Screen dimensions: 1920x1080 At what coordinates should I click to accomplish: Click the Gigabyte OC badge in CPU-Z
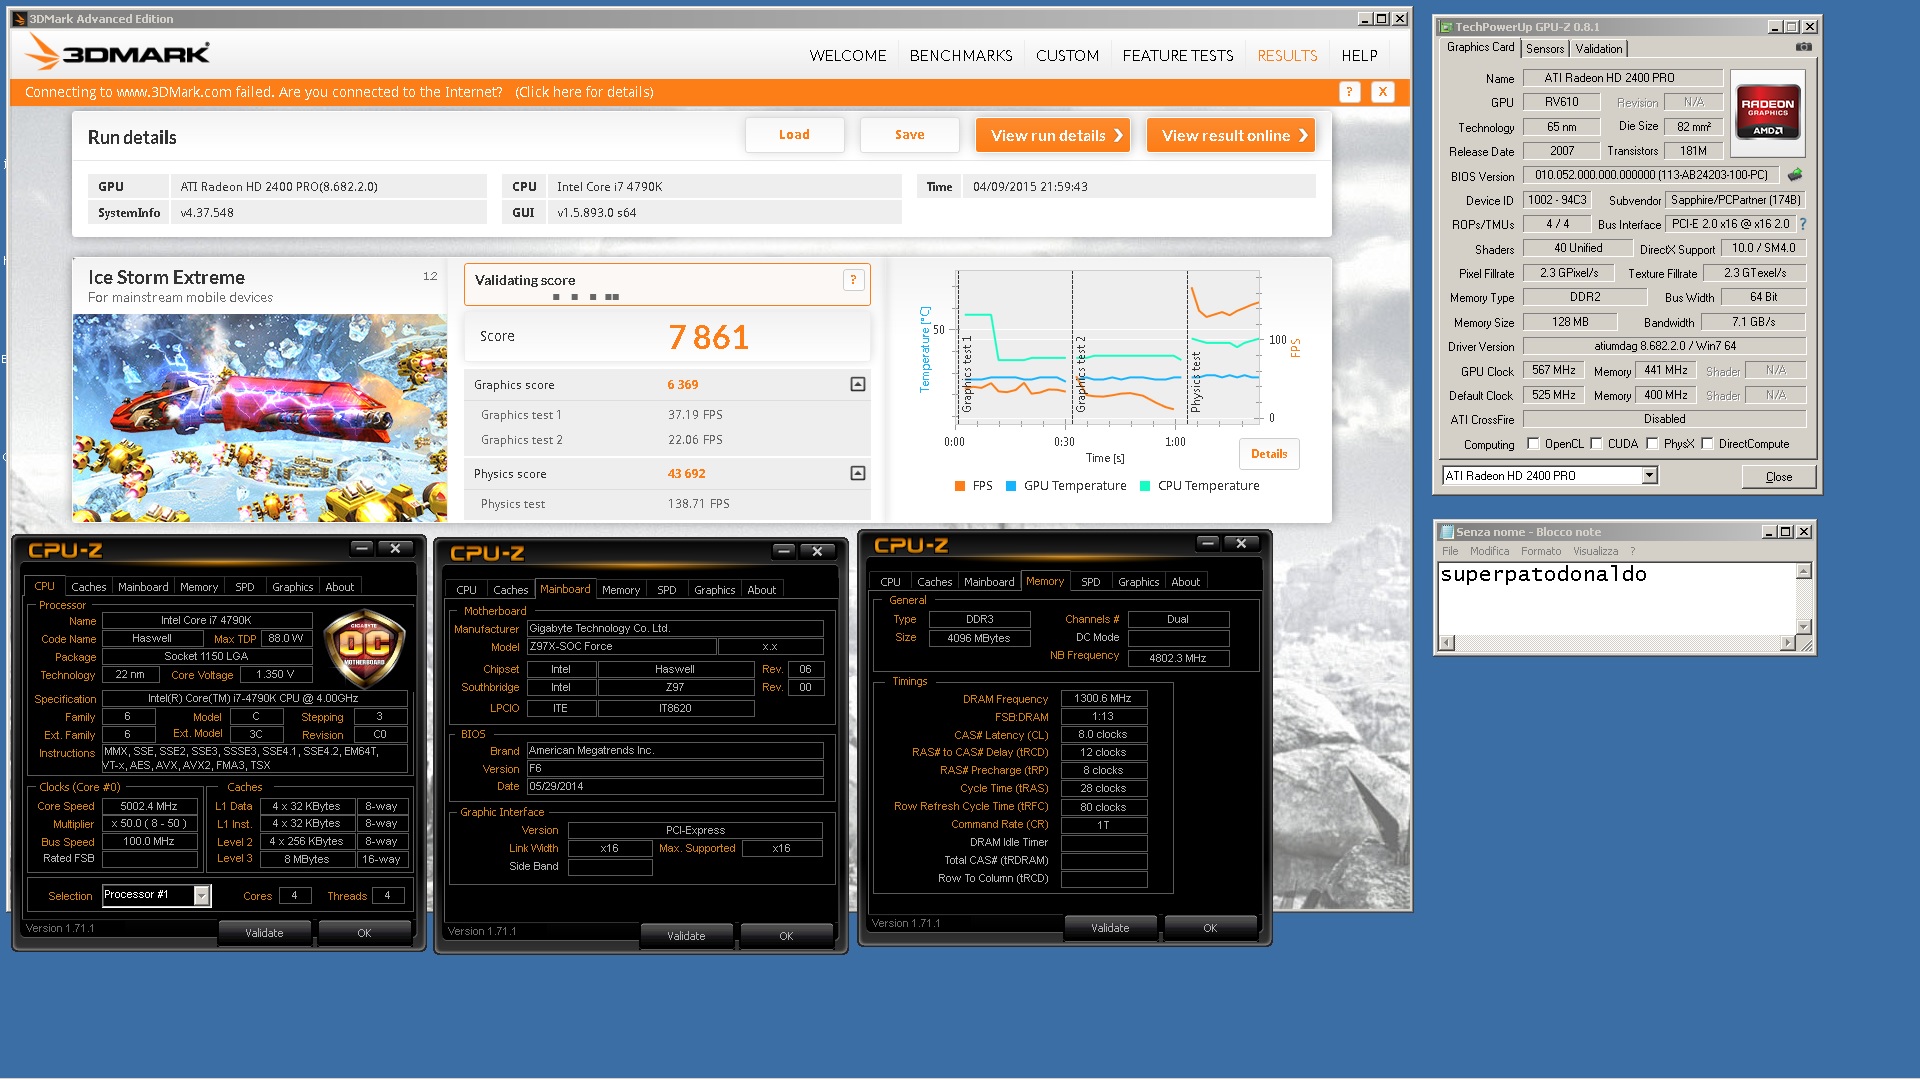click(x=364, y=647)
